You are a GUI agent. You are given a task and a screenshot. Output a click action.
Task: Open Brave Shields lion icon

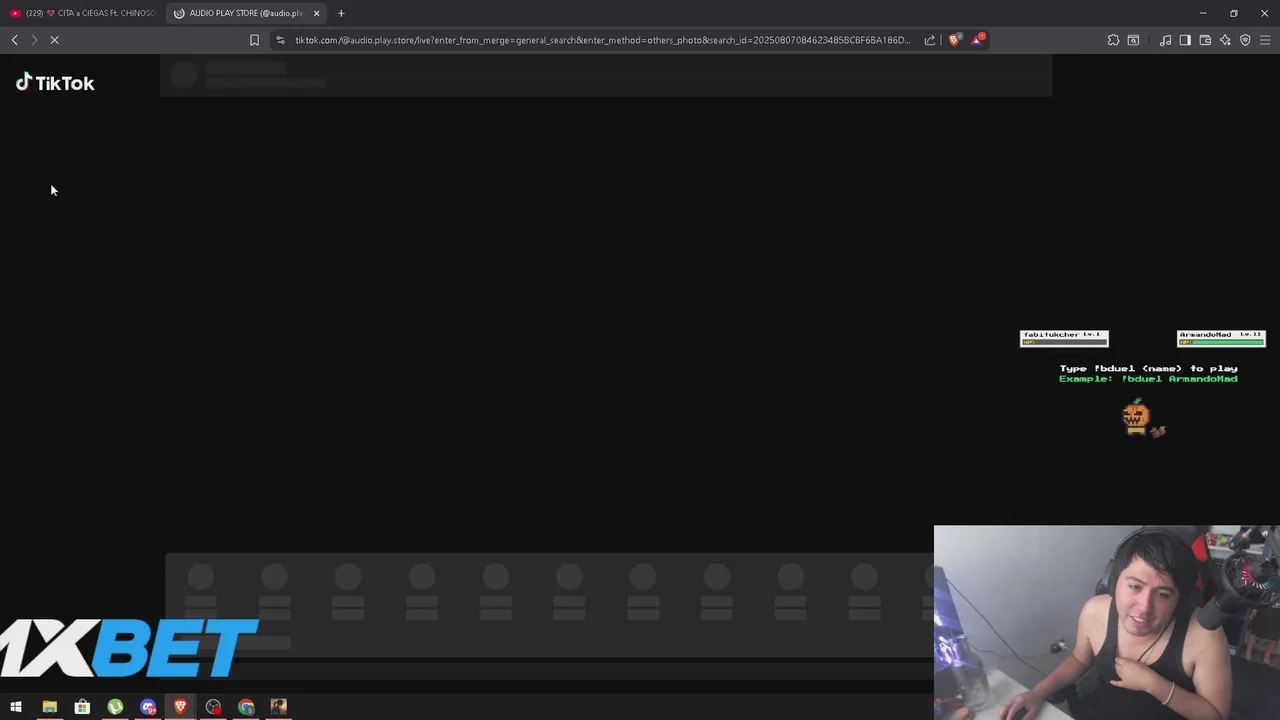[x=954, y=40]
